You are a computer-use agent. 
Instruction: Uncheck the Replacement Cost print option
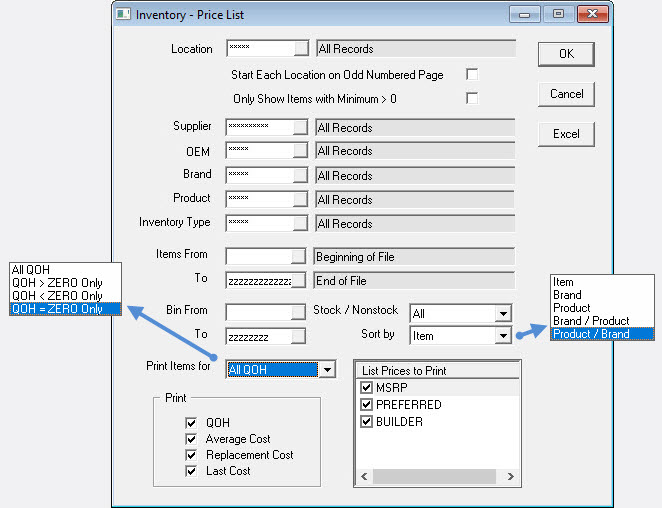coord(191,455)
